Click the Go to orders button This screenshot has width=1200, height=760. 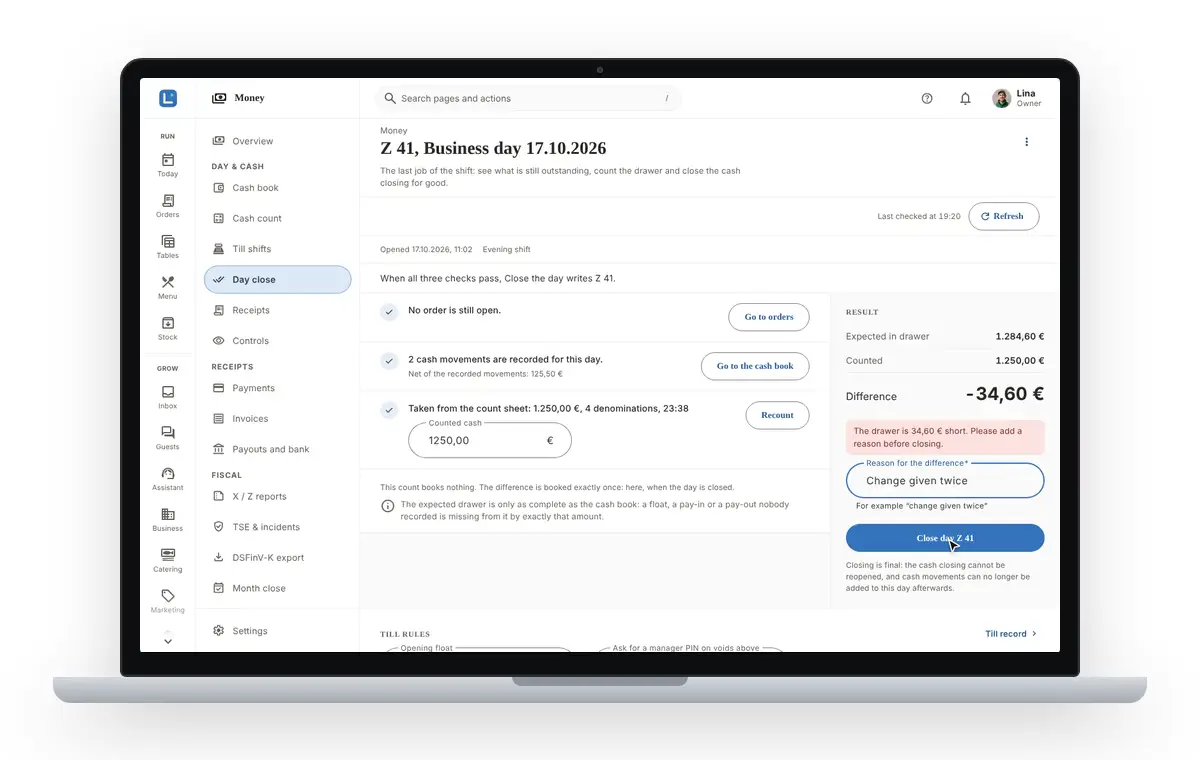pyautogui.click(x=769, y=317)
